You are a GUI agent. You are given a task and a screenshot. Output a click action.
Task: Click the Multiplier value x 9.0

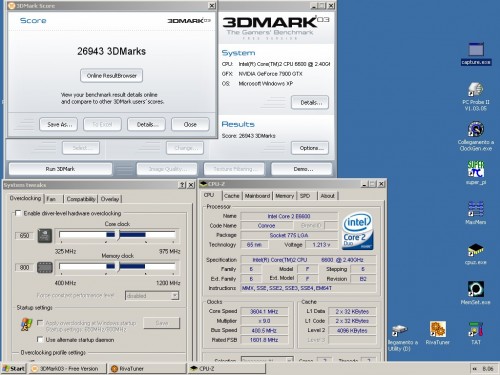pyautogui.click(x=264, y=321)
